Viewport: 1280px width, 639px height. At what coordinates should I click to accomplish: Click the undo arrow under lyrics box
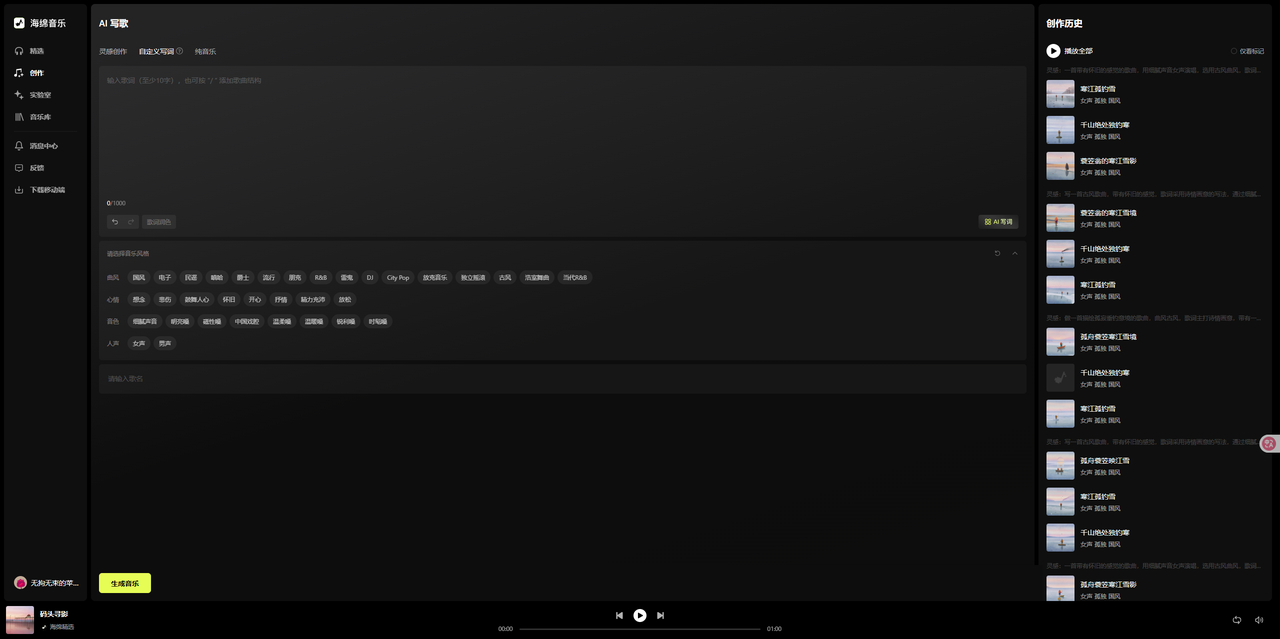(115, 222)
